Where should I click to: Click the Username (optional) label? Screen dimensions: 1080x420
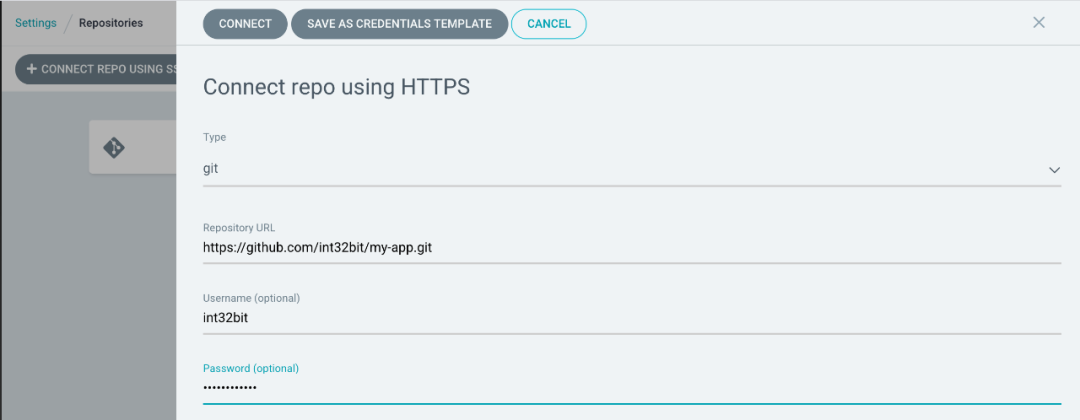tap(251, 298)
